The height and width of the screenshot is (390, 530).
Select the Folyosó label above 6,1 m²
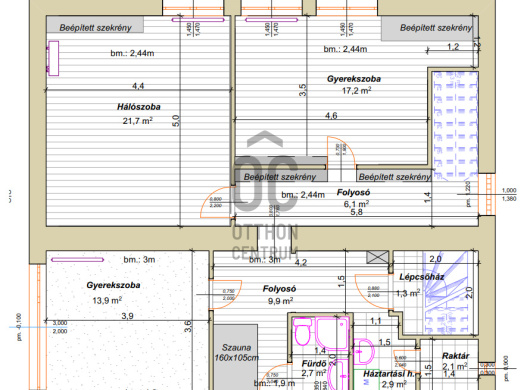click(x=353, y=193)
